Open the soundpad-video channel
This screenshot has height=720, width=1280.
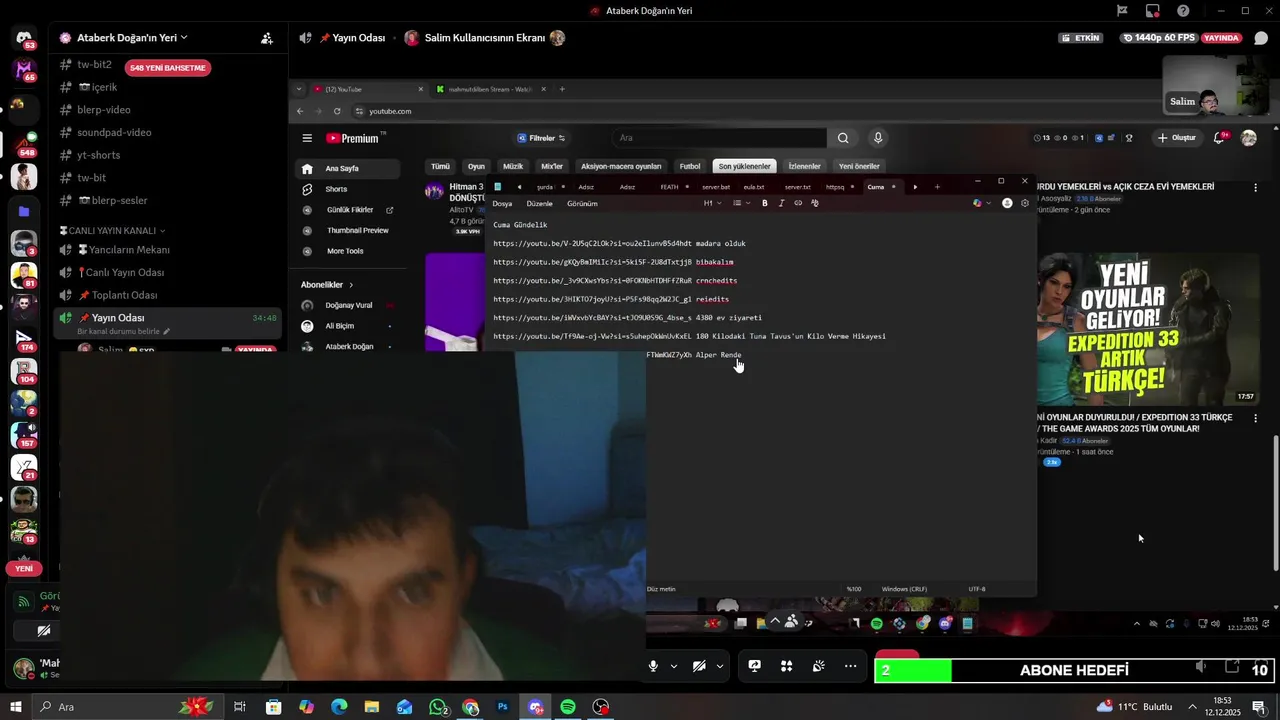(x=114, y=132)
